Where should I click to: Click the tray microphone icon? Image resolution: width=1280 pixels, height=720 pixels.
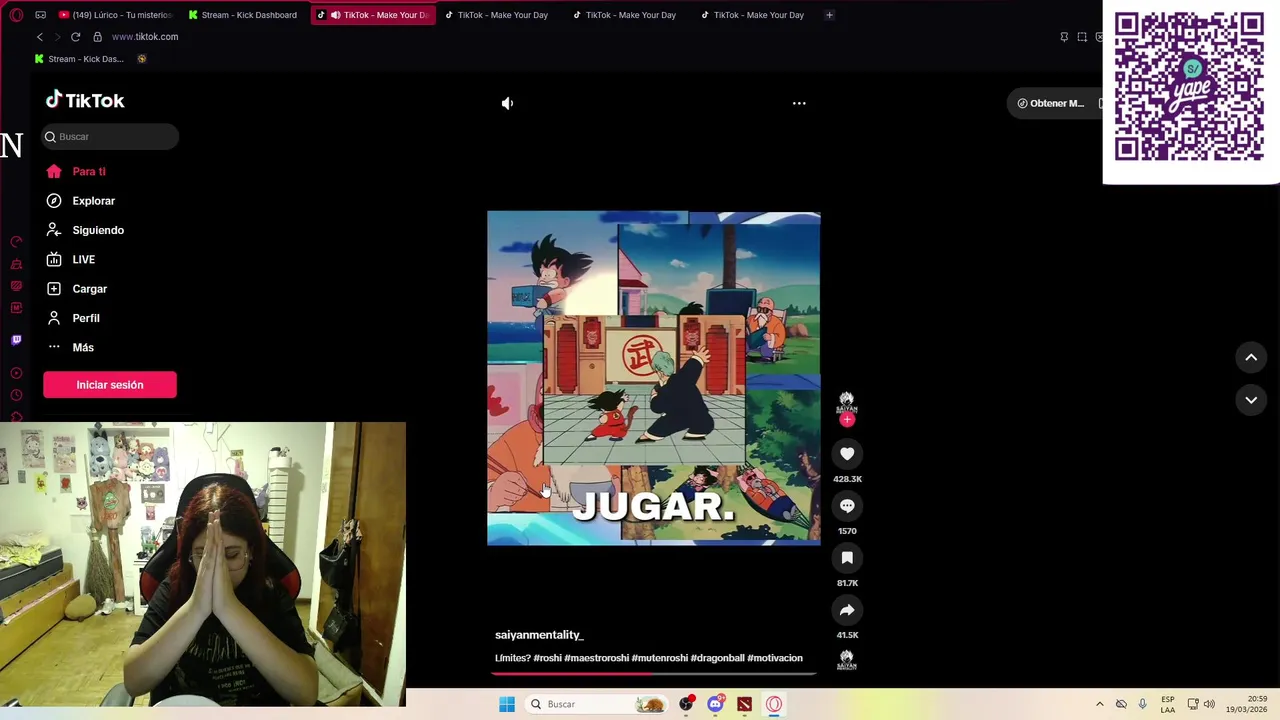pyautogui.click(x=1142, y=704)
